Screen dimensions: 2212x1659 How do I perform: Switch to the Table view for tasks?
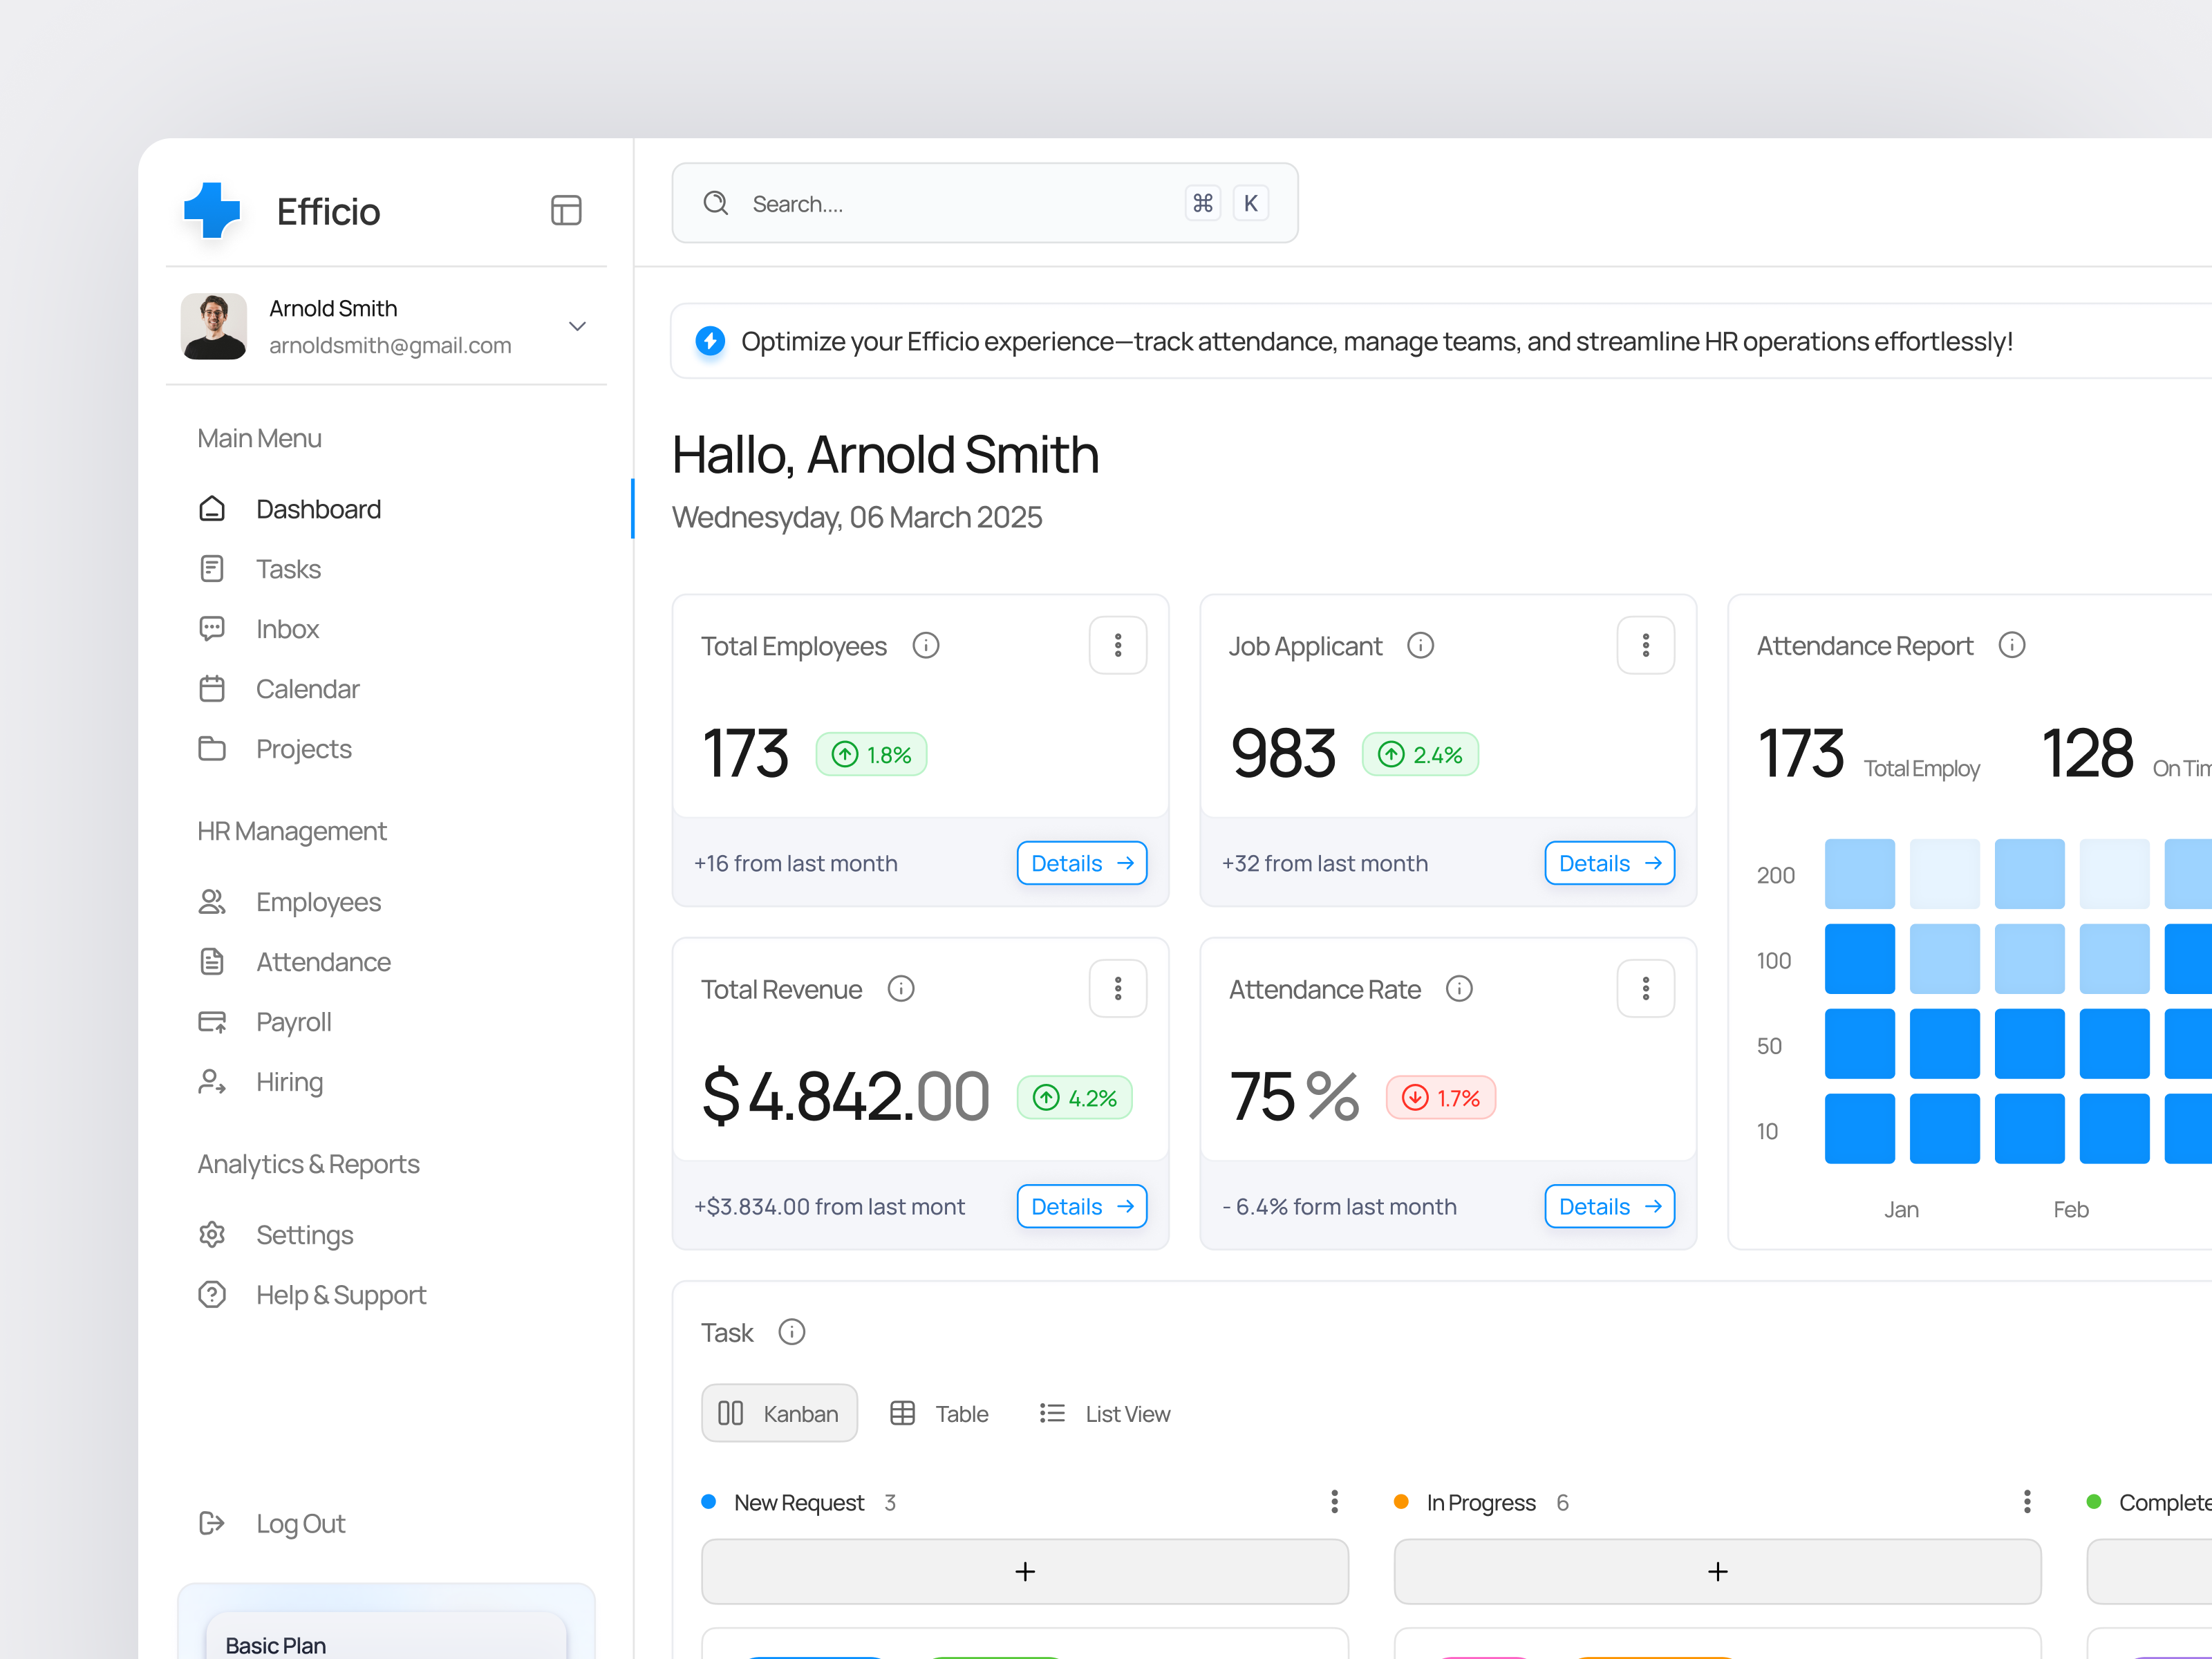point(938,1413)
